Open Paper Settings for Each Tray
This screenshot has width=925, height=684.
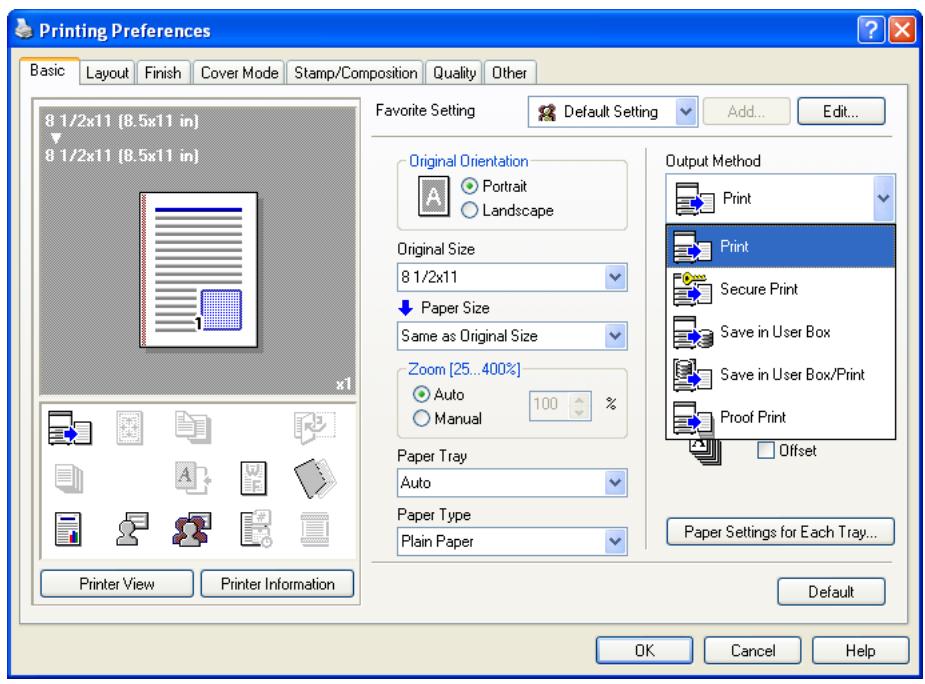780,532
